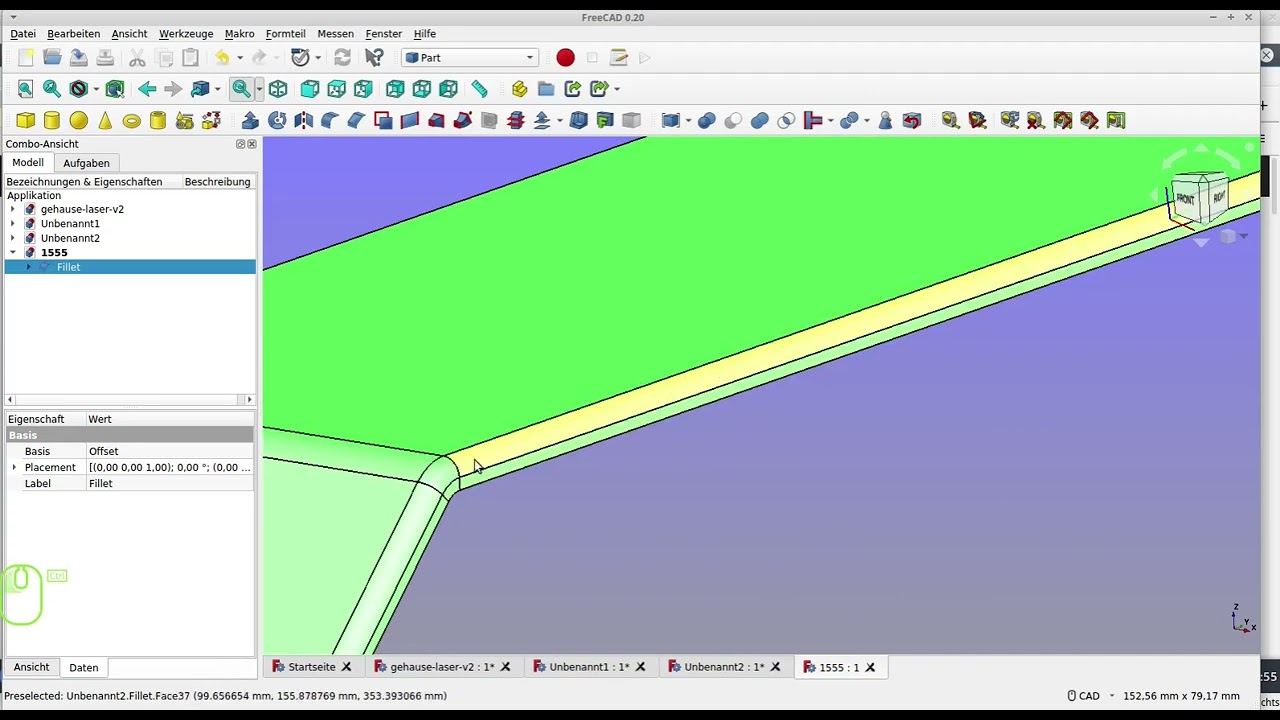Save the active document
Viewport: 1280px width, 720px height.
click(x=79, y=58)
